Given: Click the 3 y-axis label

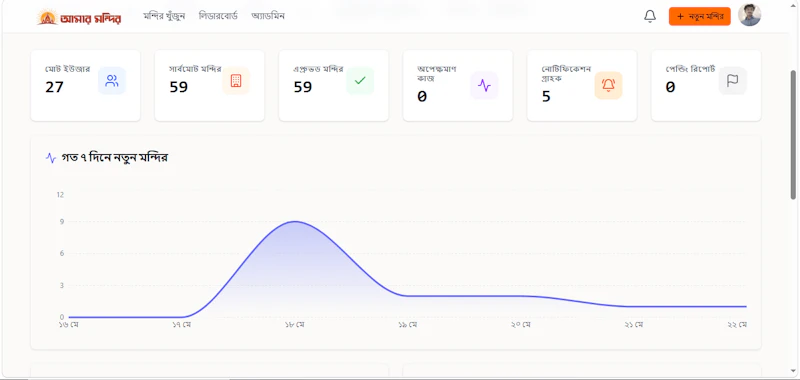Looking at the screenshot, I should tap(62, 286).
